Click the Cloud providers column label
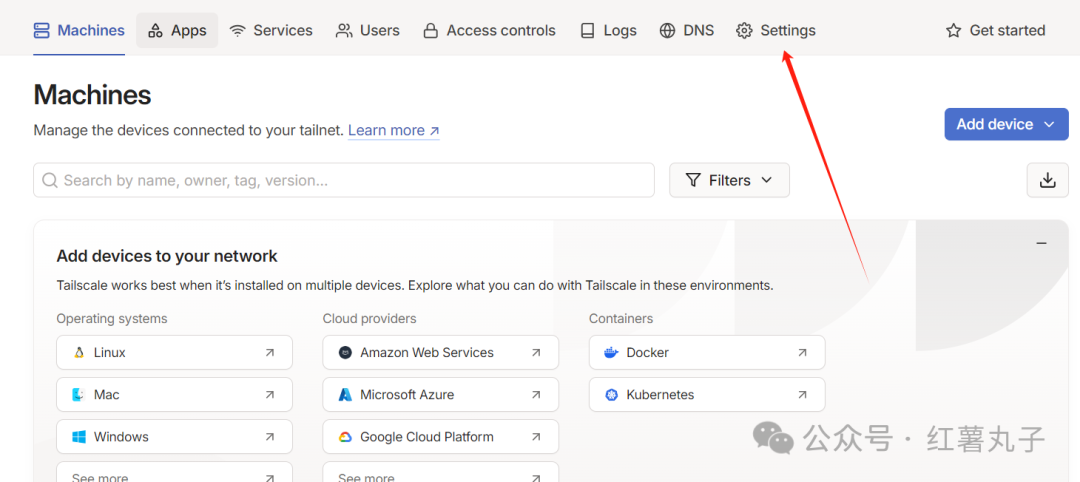The image size is (1080, 482). tap(369, 319)
